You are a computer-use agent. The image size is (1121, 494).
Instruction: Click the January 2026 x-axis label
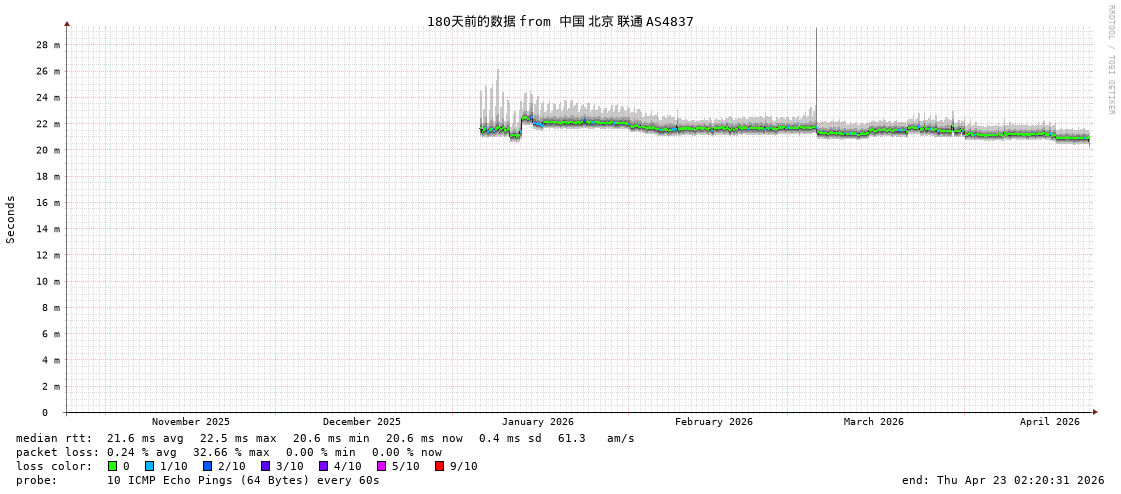click(x=537, y=422)
